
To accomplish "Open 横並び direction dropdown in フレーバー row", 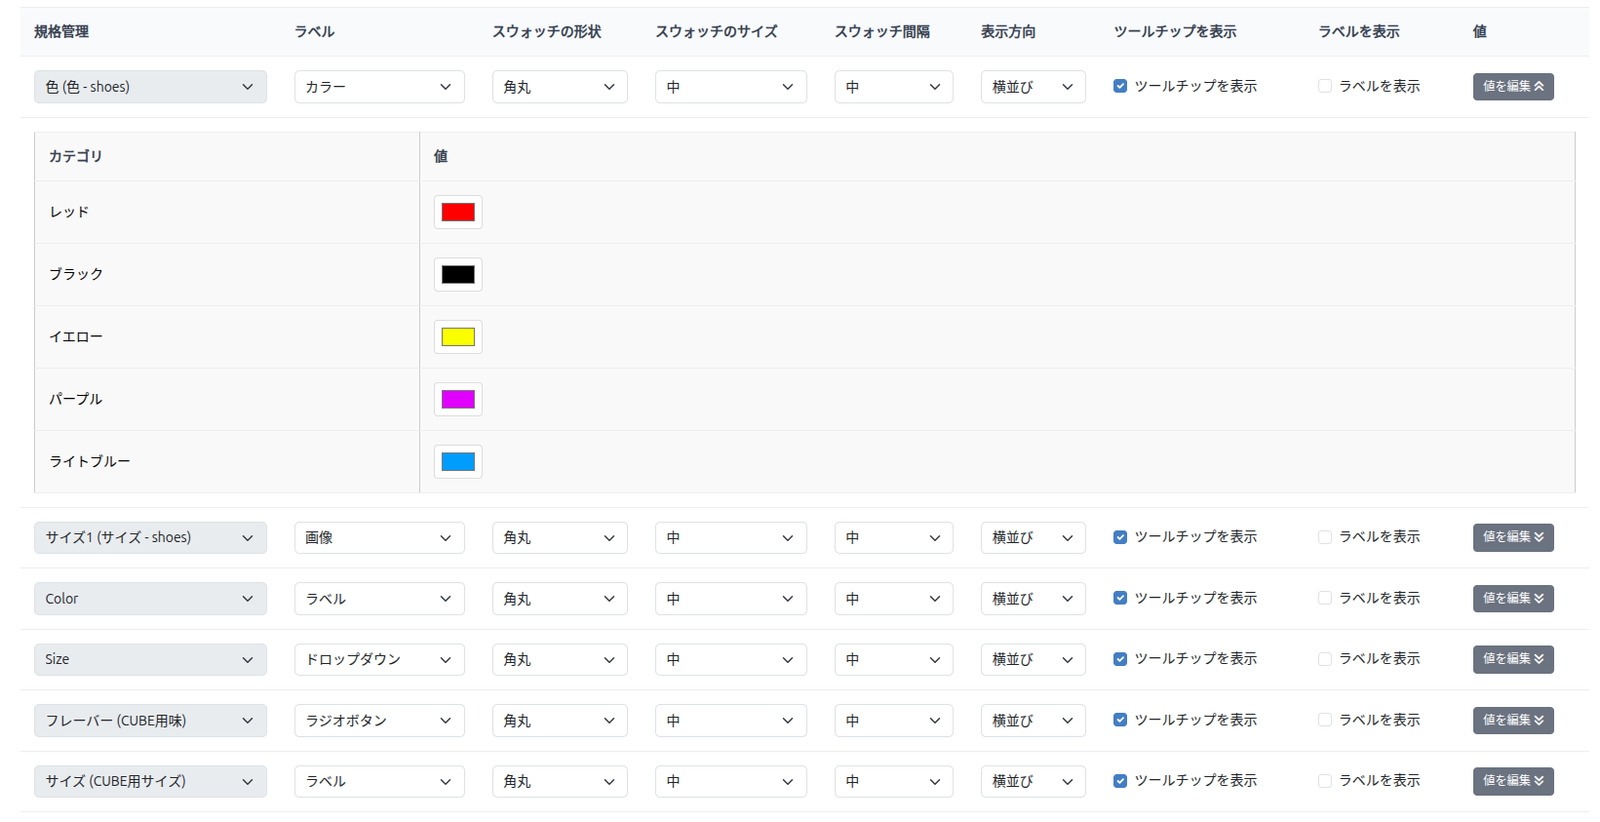I will (x=1032, y=721).
